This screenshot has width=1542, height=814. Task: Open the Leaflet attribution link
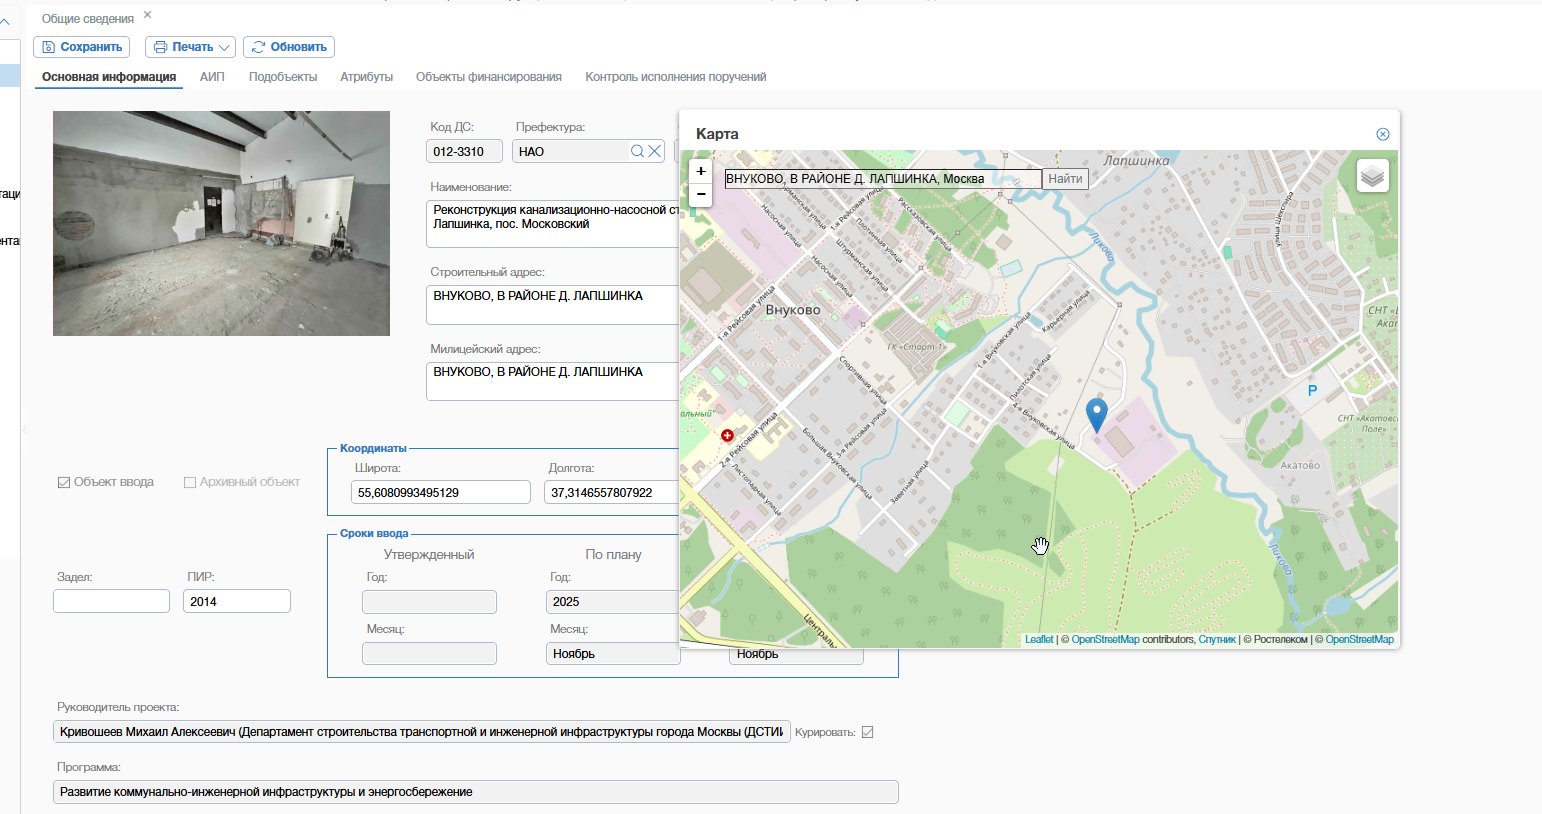(1039, 640)
